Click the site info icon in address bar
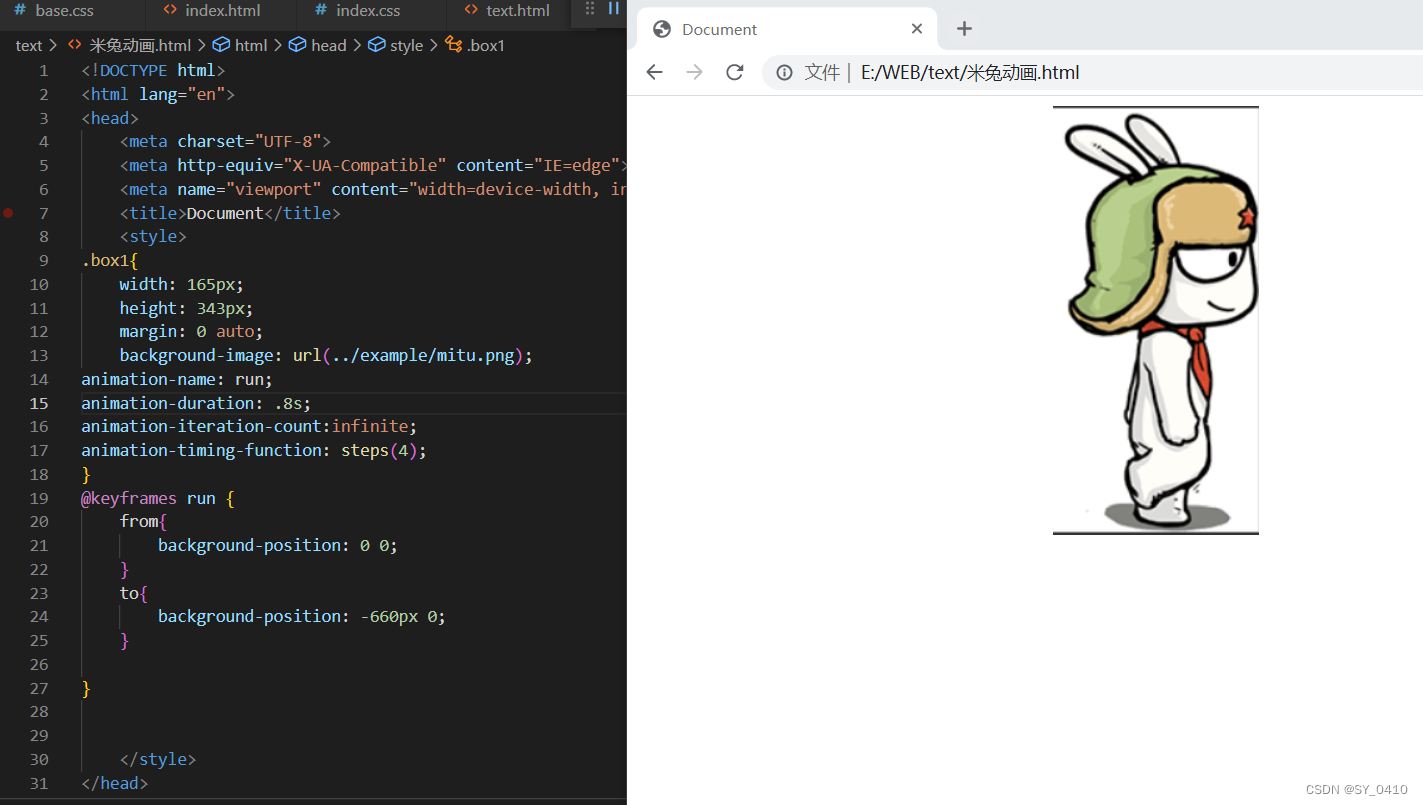The width and height of the screenshot is (1423, 805). point(785,72)
